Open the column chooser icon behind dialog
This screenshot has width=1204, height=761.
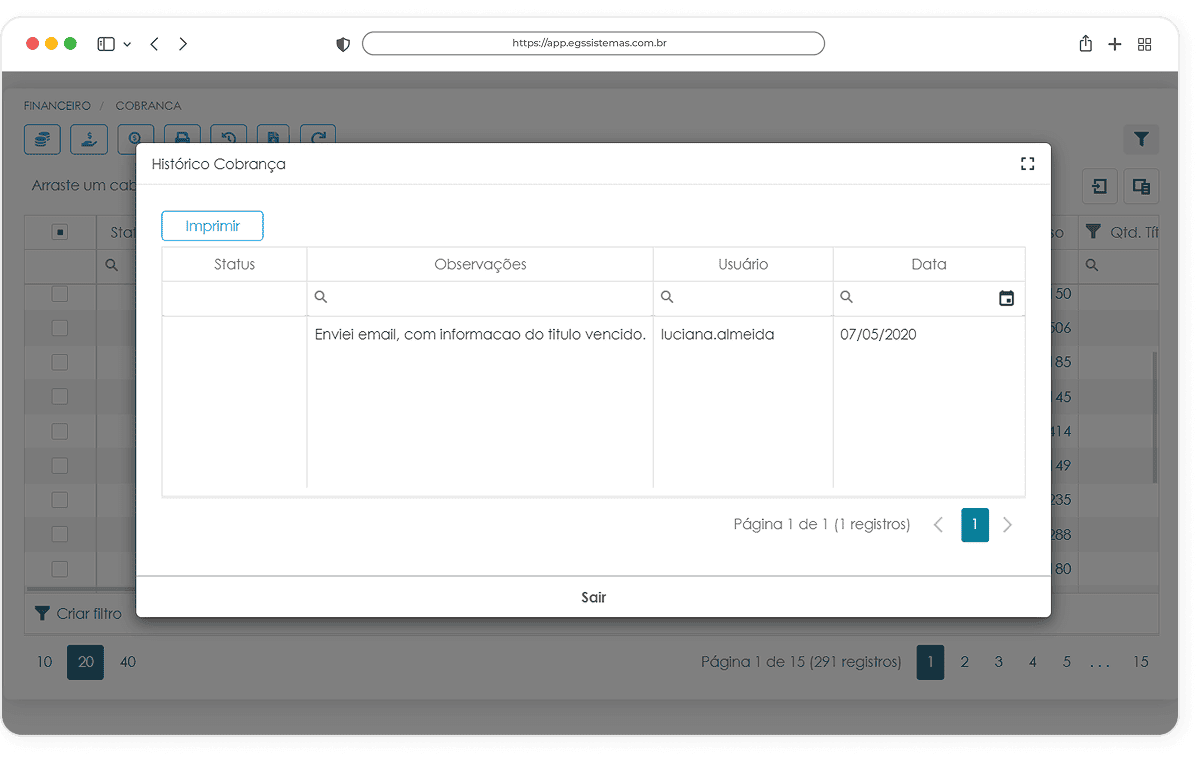point(1141,186)
